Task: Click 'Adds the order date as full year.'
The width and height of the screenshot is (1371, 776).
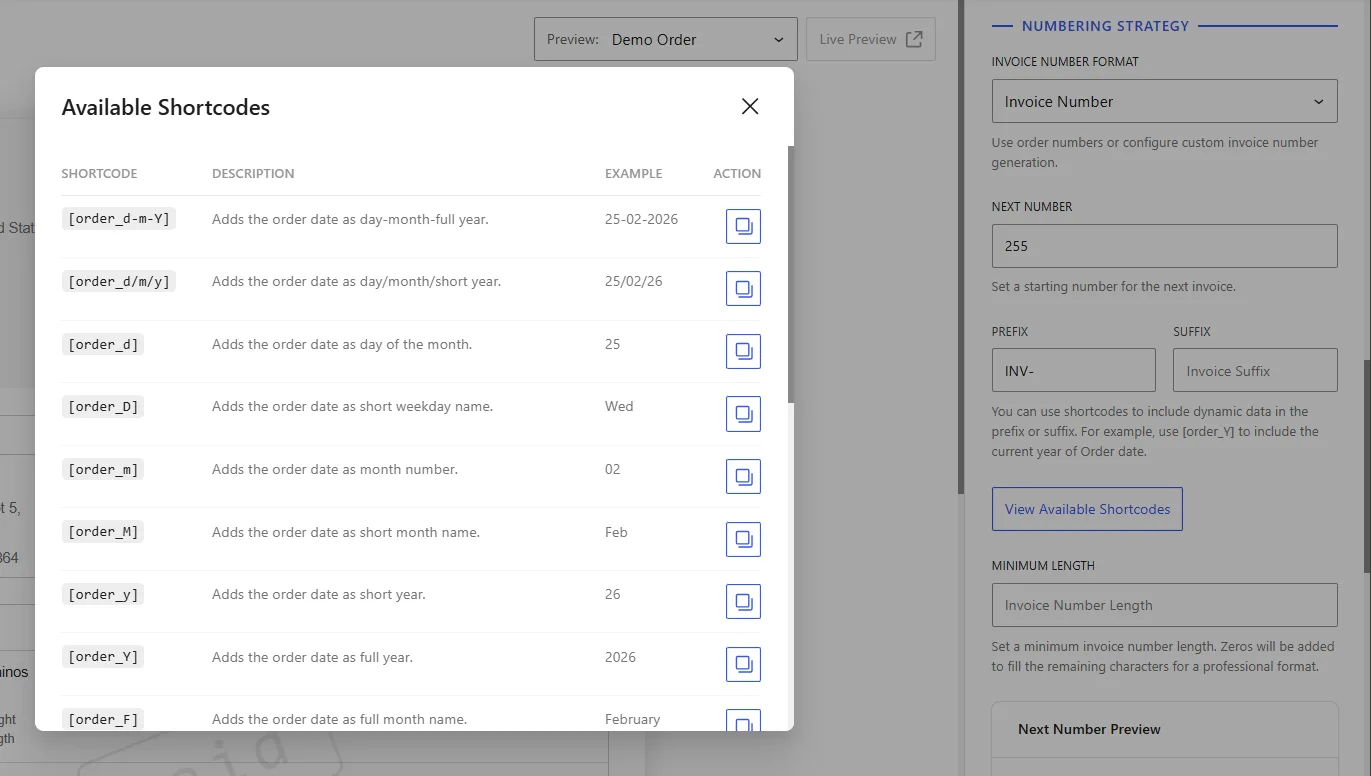Action: tap(312, 657)
